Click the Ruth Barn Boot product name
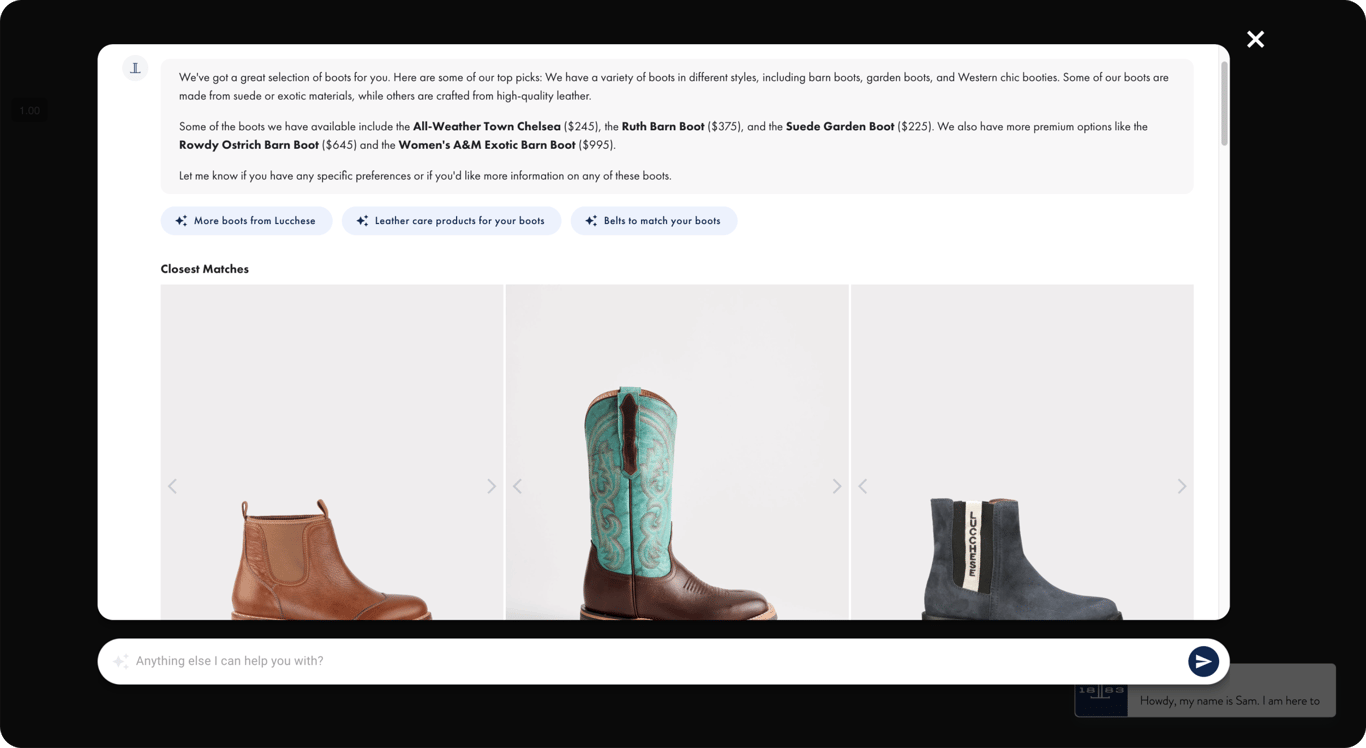This screenshot has height=748, width=1366. pyautogui.click(x=663, y=127)
